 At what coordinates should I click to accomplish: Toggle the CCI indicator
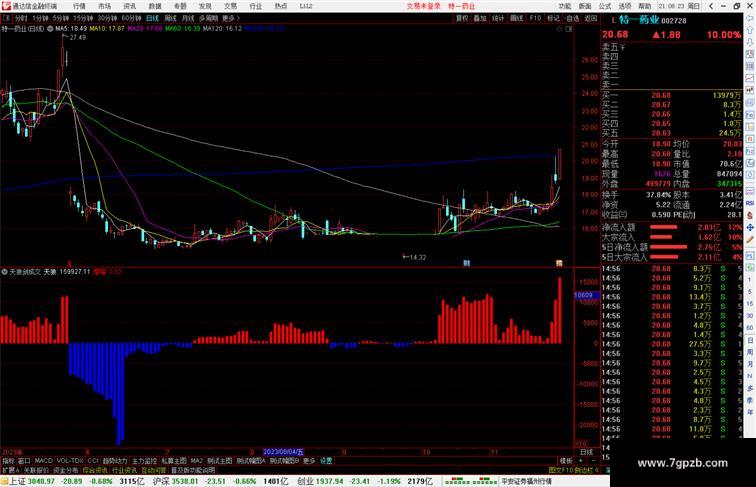pyautogui.click(x=93, y=461)
